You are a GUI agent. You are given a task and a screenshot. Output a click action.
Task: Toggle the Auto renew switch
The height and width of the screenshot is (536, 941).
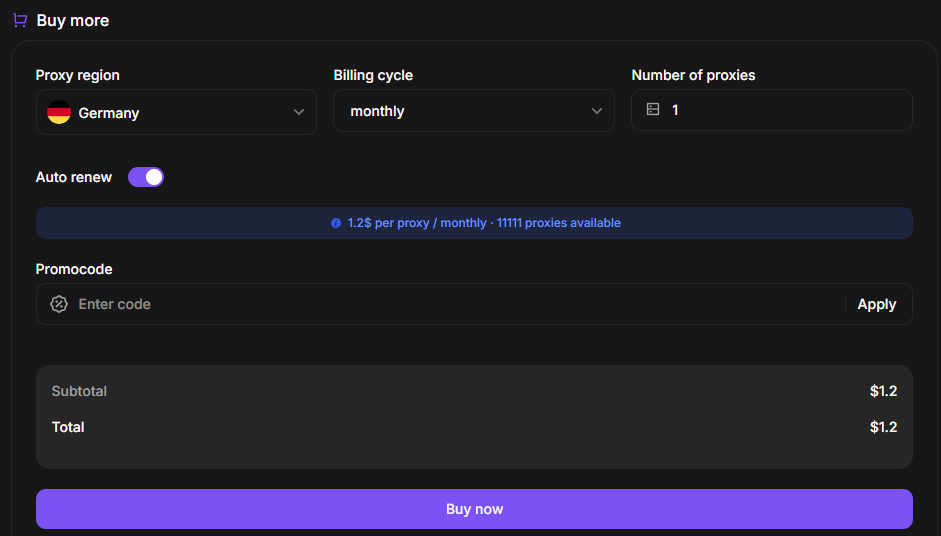(x=146, y=177)
